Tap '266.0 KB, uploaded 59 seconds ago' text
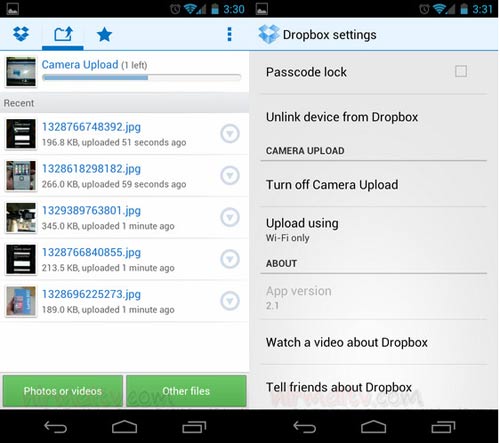Image resolution: width=500 pixels, height=443 pixels. (114, 184)
